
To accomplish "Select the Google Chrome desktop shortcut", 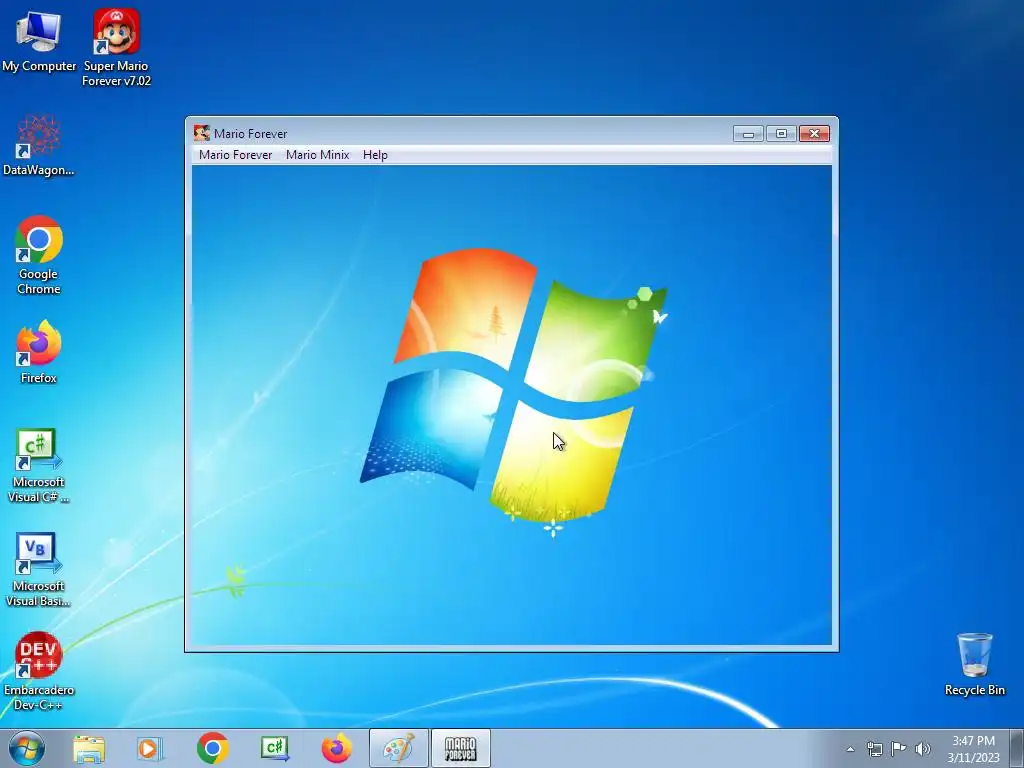I will (39, 255).
